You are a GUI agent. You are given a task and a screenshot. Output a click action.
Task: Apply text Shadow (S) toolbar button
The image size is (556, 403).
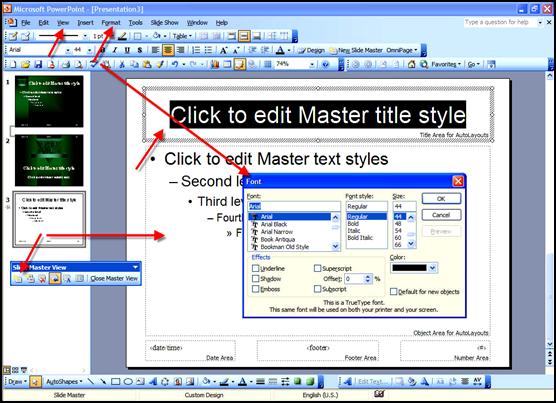[x=139, y=50]
